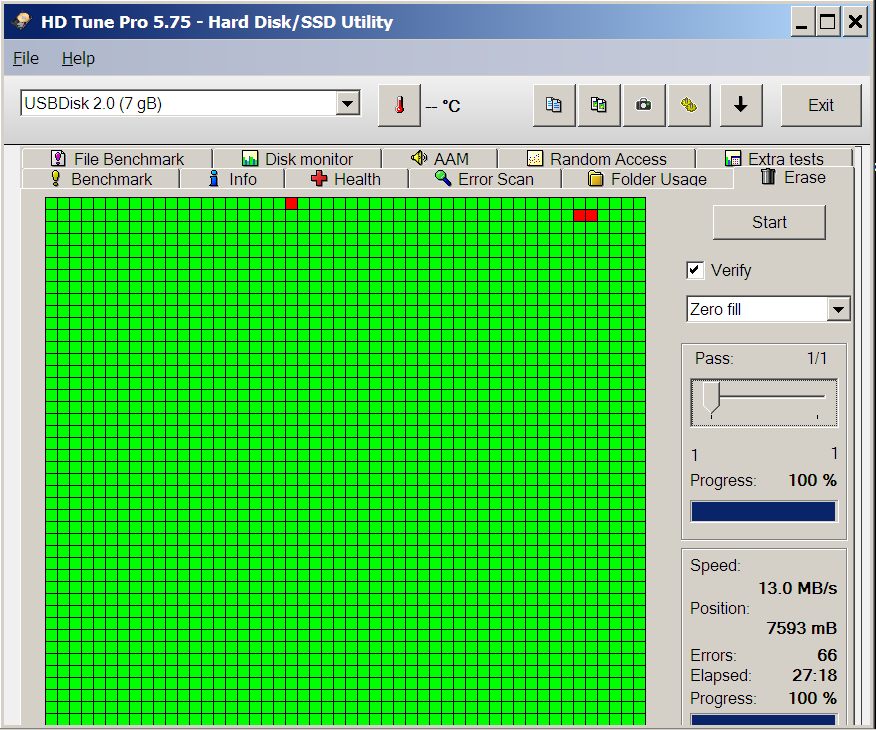876x730 pixels.
Task: Start the erase operation
Action: tap(769, 222)
